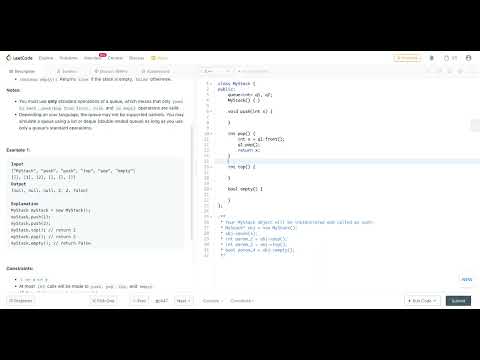Click the side tab at editor right edge

pos(475,125)
